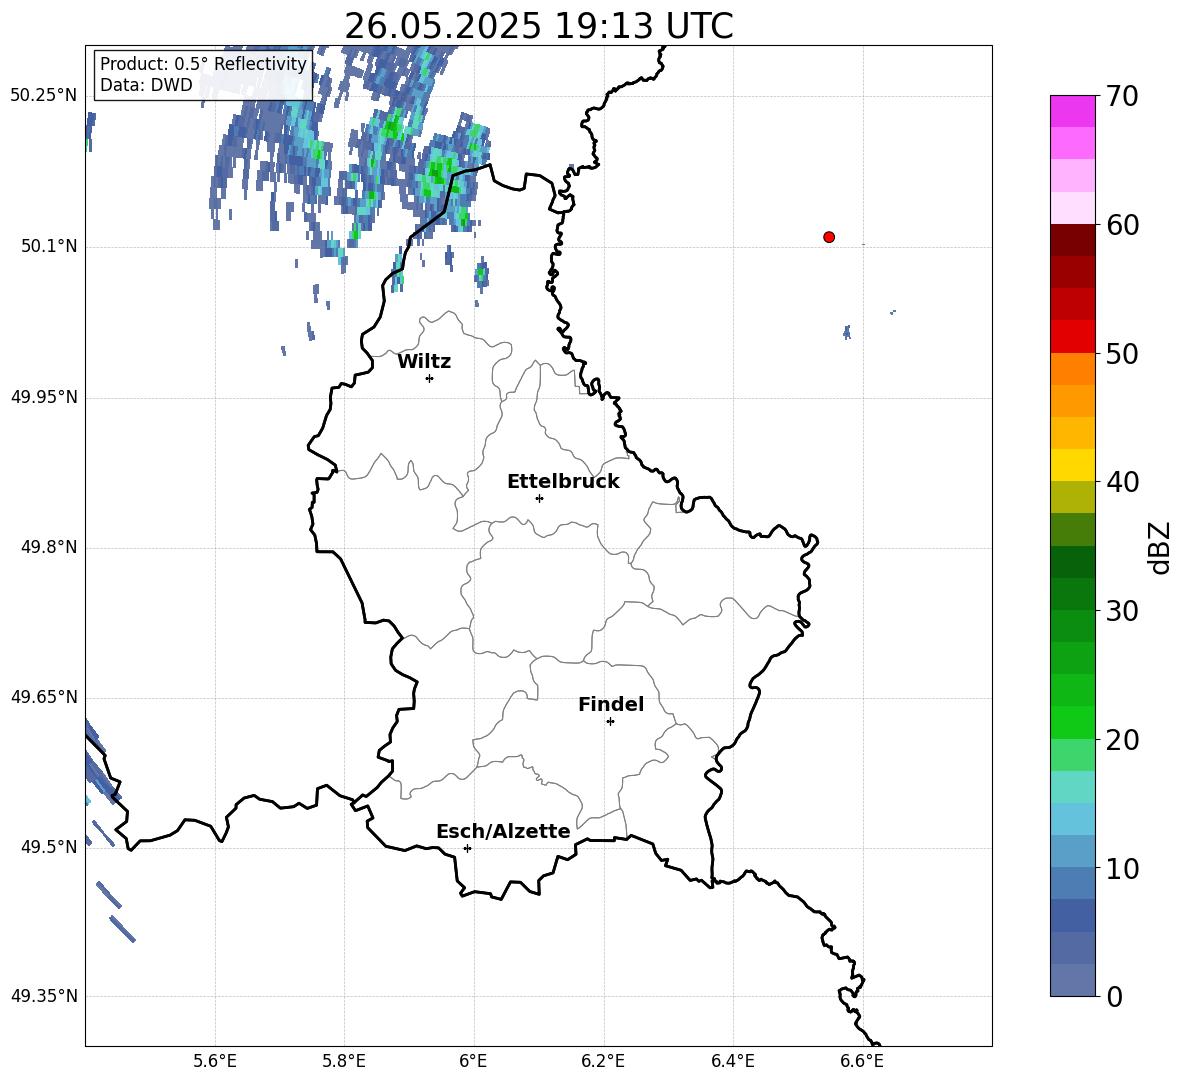Click the 30 tick label on colorbar
The height and width of the screenshot is (1081, 1184).
(x=1122, y=611)
